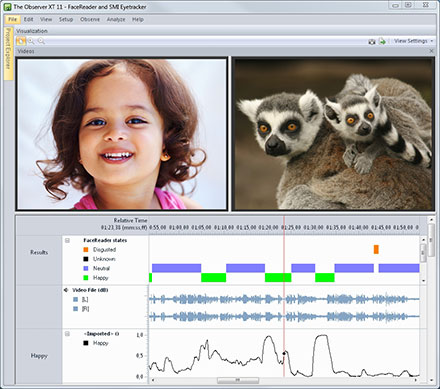This screenshot has height=389, width=440.
Task: Click the green Happy color swatch
Action: click(x=86, y=278)
